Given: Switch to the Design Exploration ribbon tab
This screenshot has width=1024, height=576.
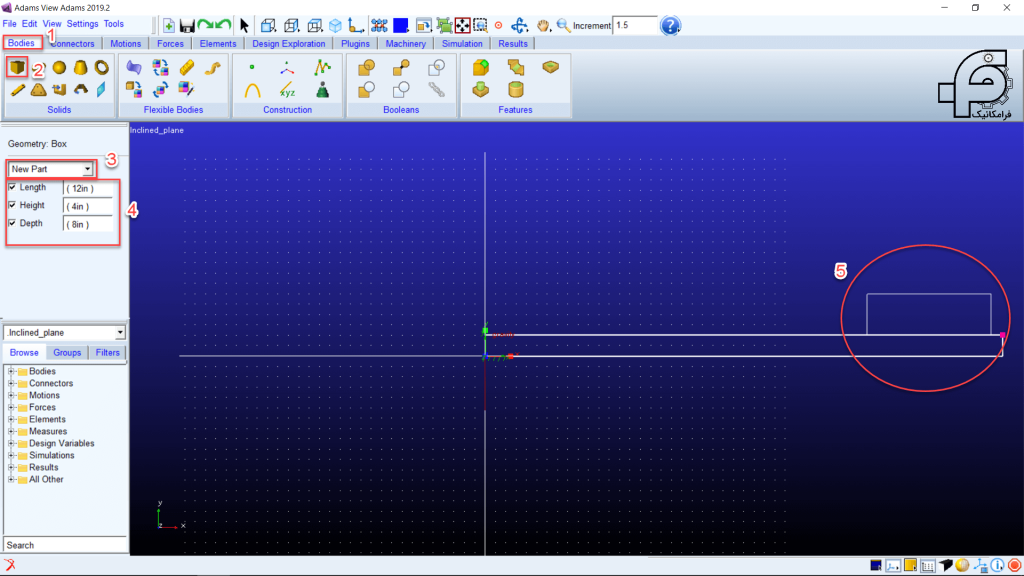Looking at the screenshot, I should tap(289, 44).
